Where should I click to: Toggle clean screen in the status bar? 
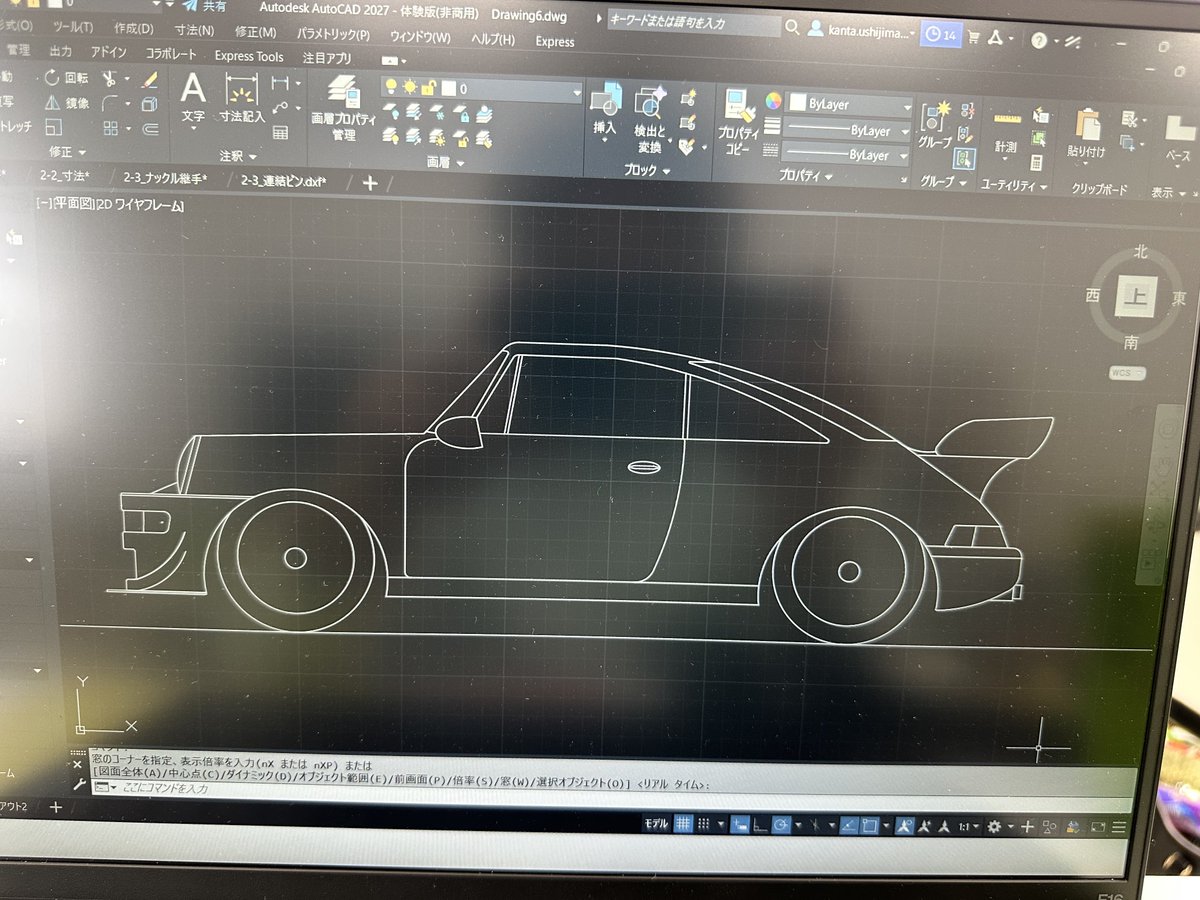[1098, 827]
